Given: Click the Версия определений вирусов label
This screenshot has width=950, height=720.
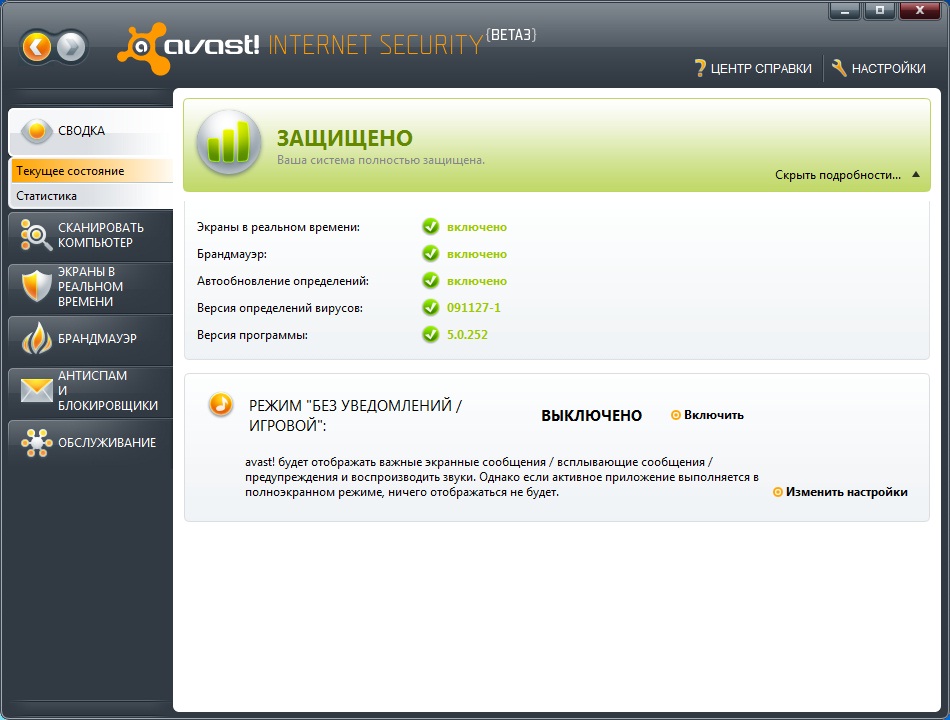Looking at the screenshot, I should pyautogui.click(x=280, y=308).
